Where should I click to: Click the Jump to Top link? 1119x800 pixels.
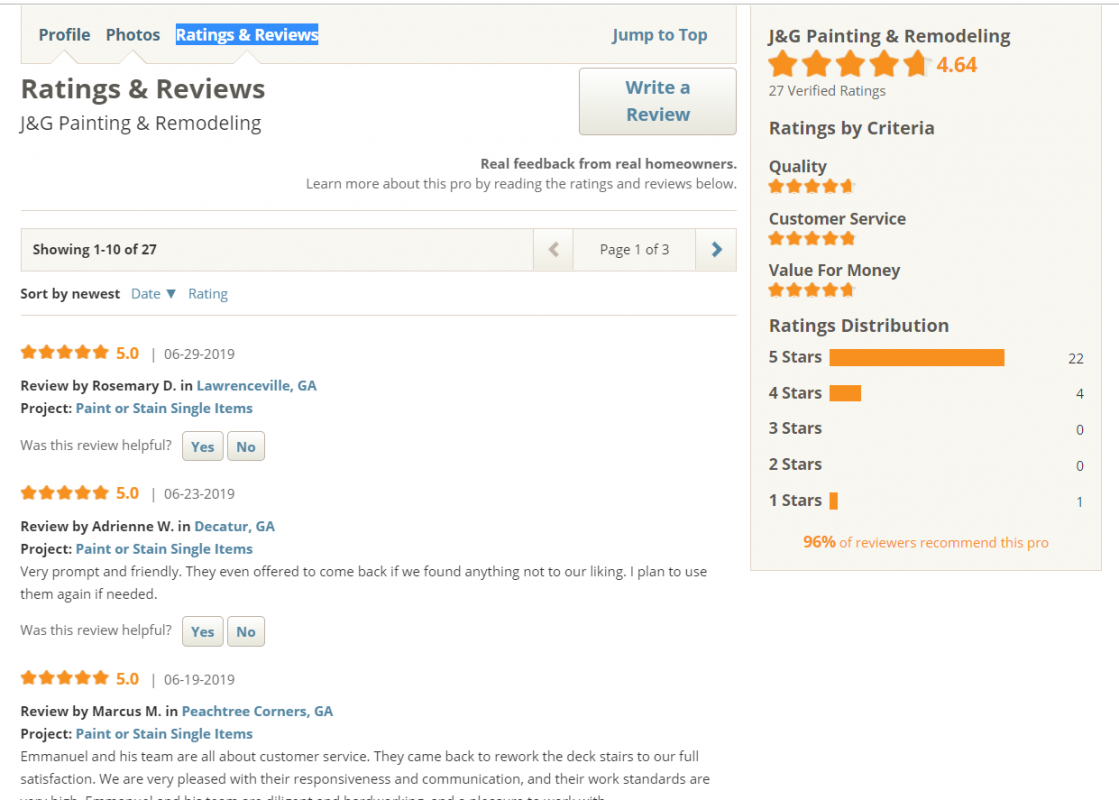tap(659, 35)
